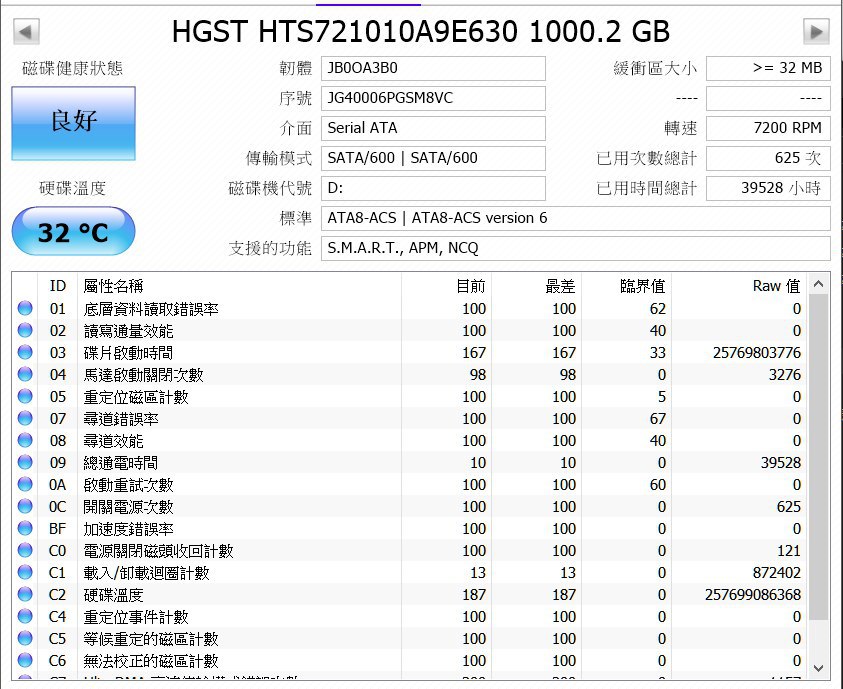
Task: Select the 碟片啟動時間 attribute name
Action: 128,353
